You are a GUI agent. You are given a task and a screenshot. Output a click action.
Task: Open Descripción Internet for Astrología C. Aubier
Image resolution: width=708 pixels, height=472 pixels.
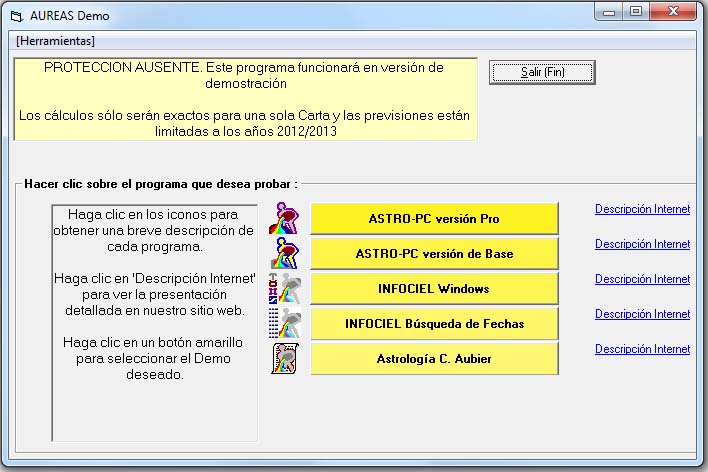[643, 349]
